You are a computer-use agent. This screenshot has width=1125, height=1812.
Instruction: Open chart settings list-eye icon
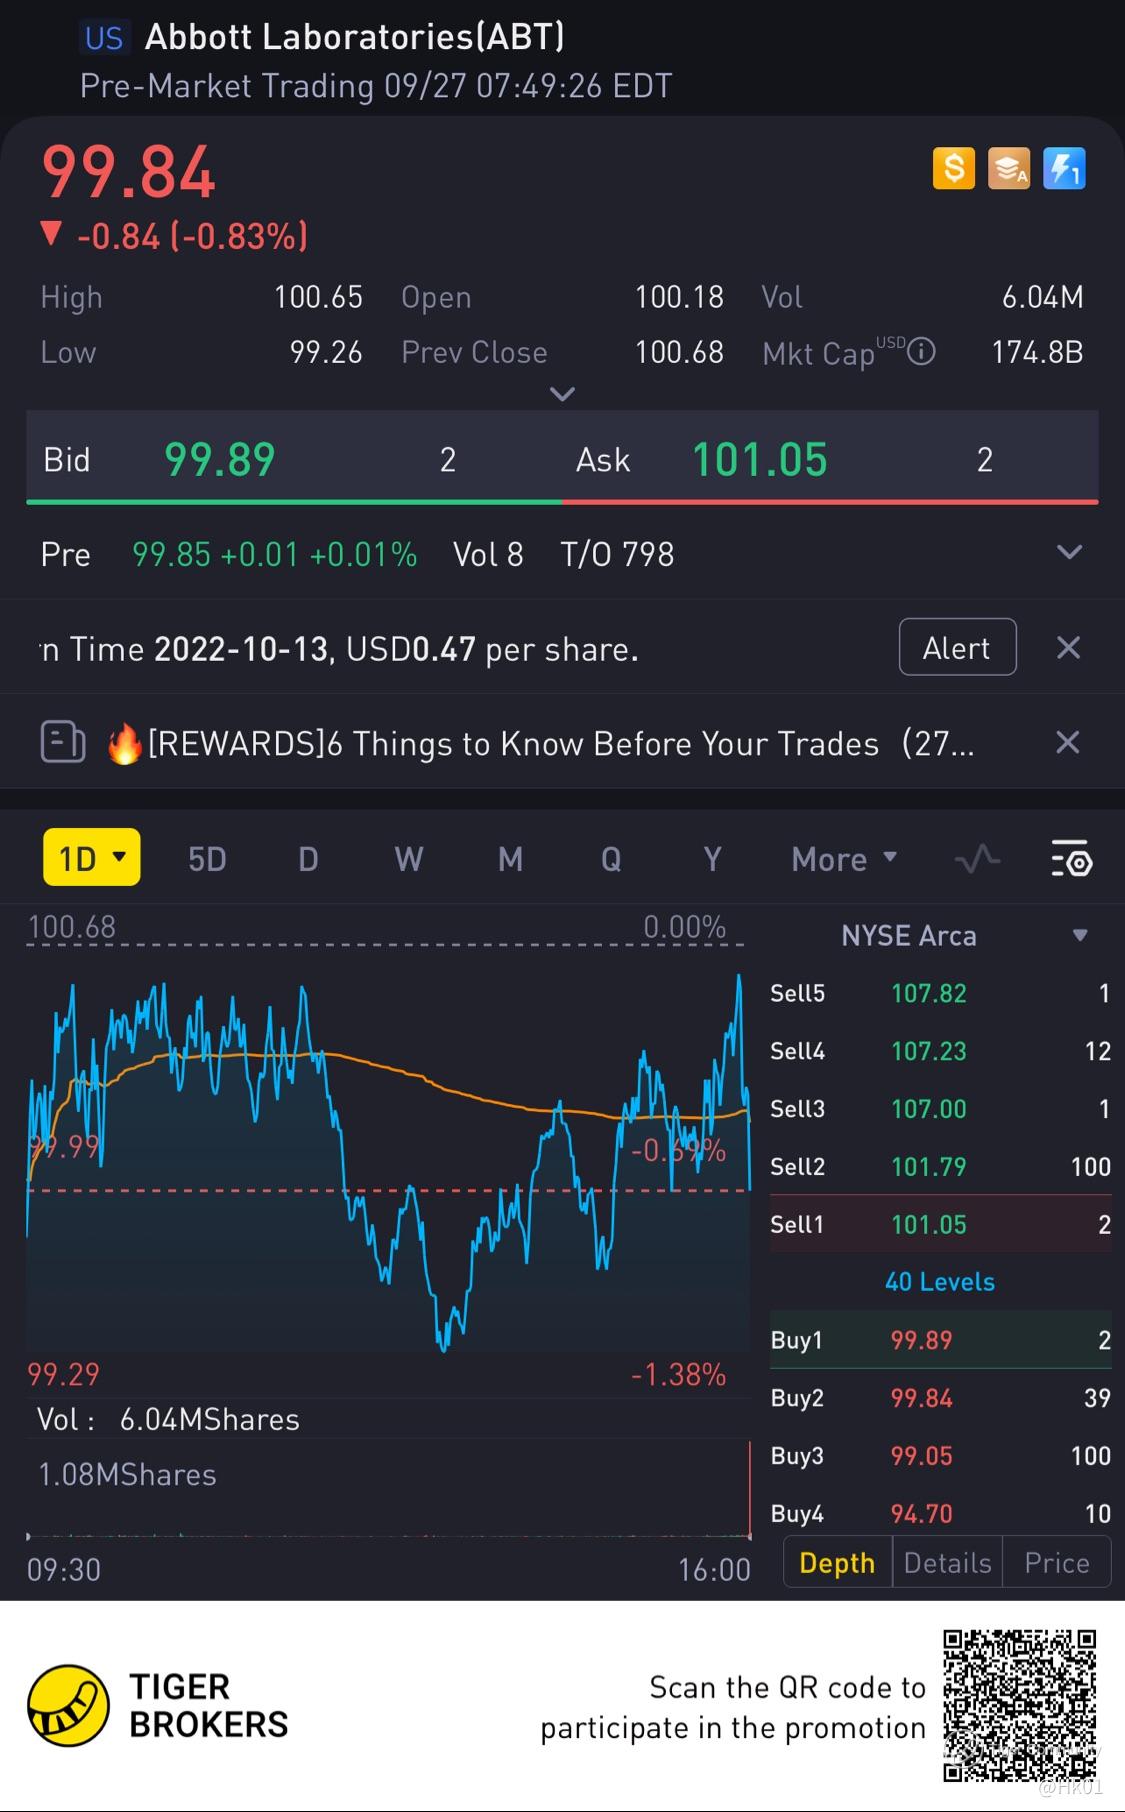1071,859
